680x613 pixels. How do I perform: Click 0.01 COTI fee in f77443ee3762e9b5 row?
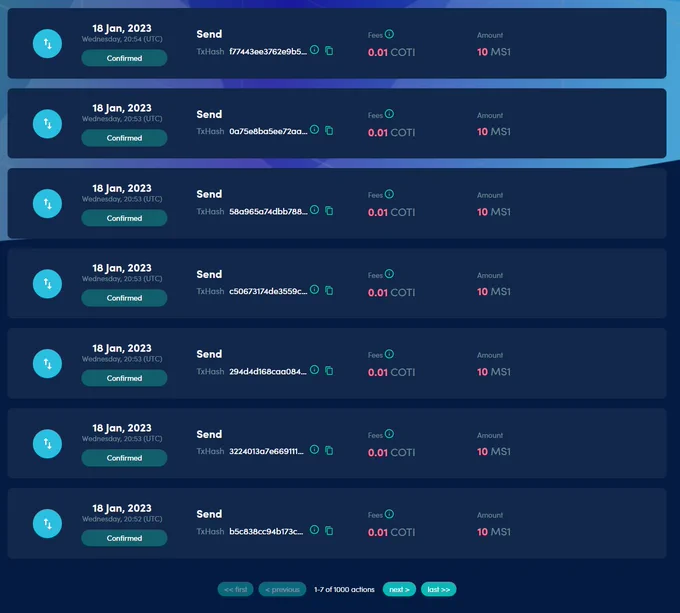[x=392, y=52]
